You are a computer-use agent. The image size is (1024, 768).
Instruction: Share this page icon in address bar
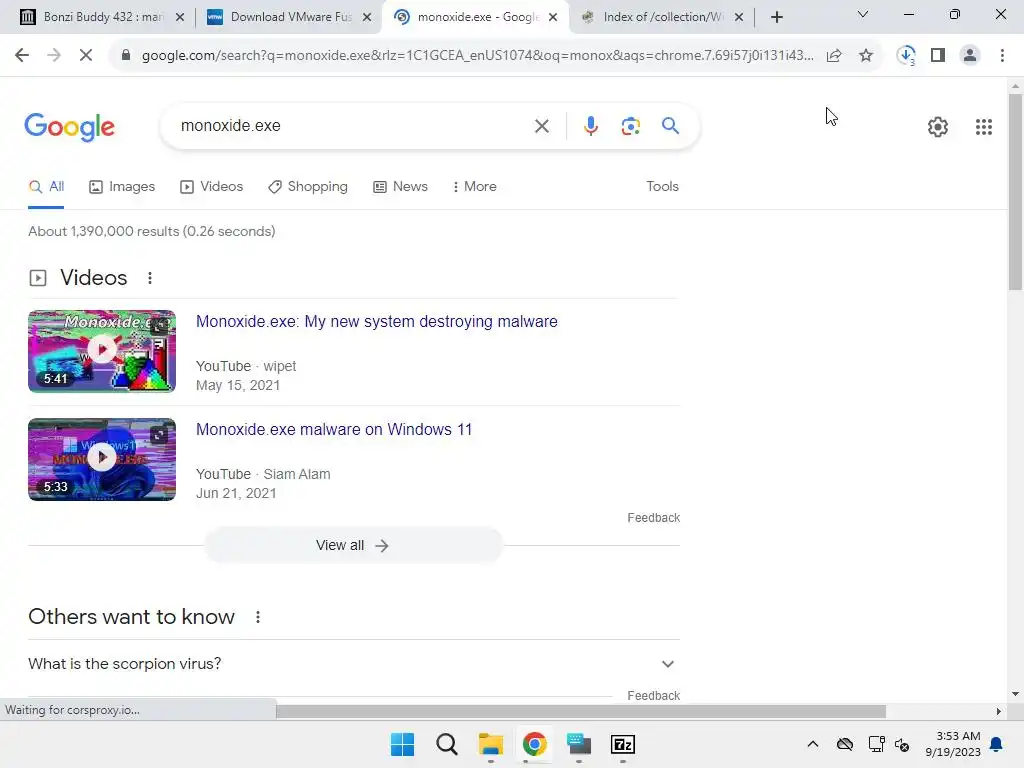[x=834, y=56]
